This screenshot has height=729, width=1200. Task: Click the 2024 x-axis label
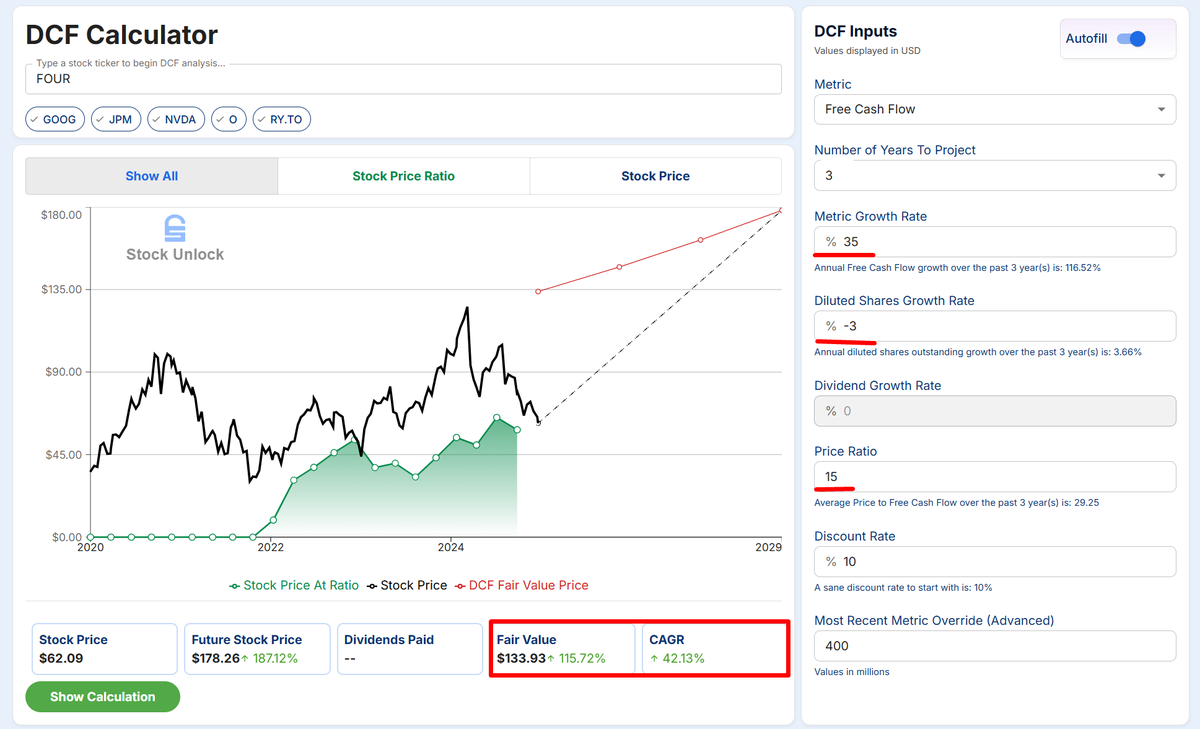(x=451, y=547)
